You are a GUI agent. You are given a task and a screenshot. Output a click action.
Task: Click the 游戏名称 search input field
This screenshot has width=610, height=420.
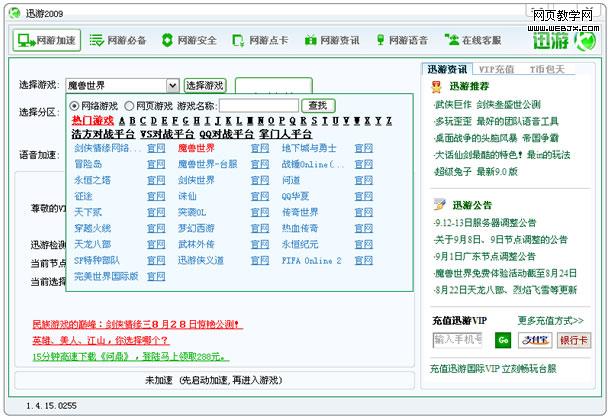(258, 106)
